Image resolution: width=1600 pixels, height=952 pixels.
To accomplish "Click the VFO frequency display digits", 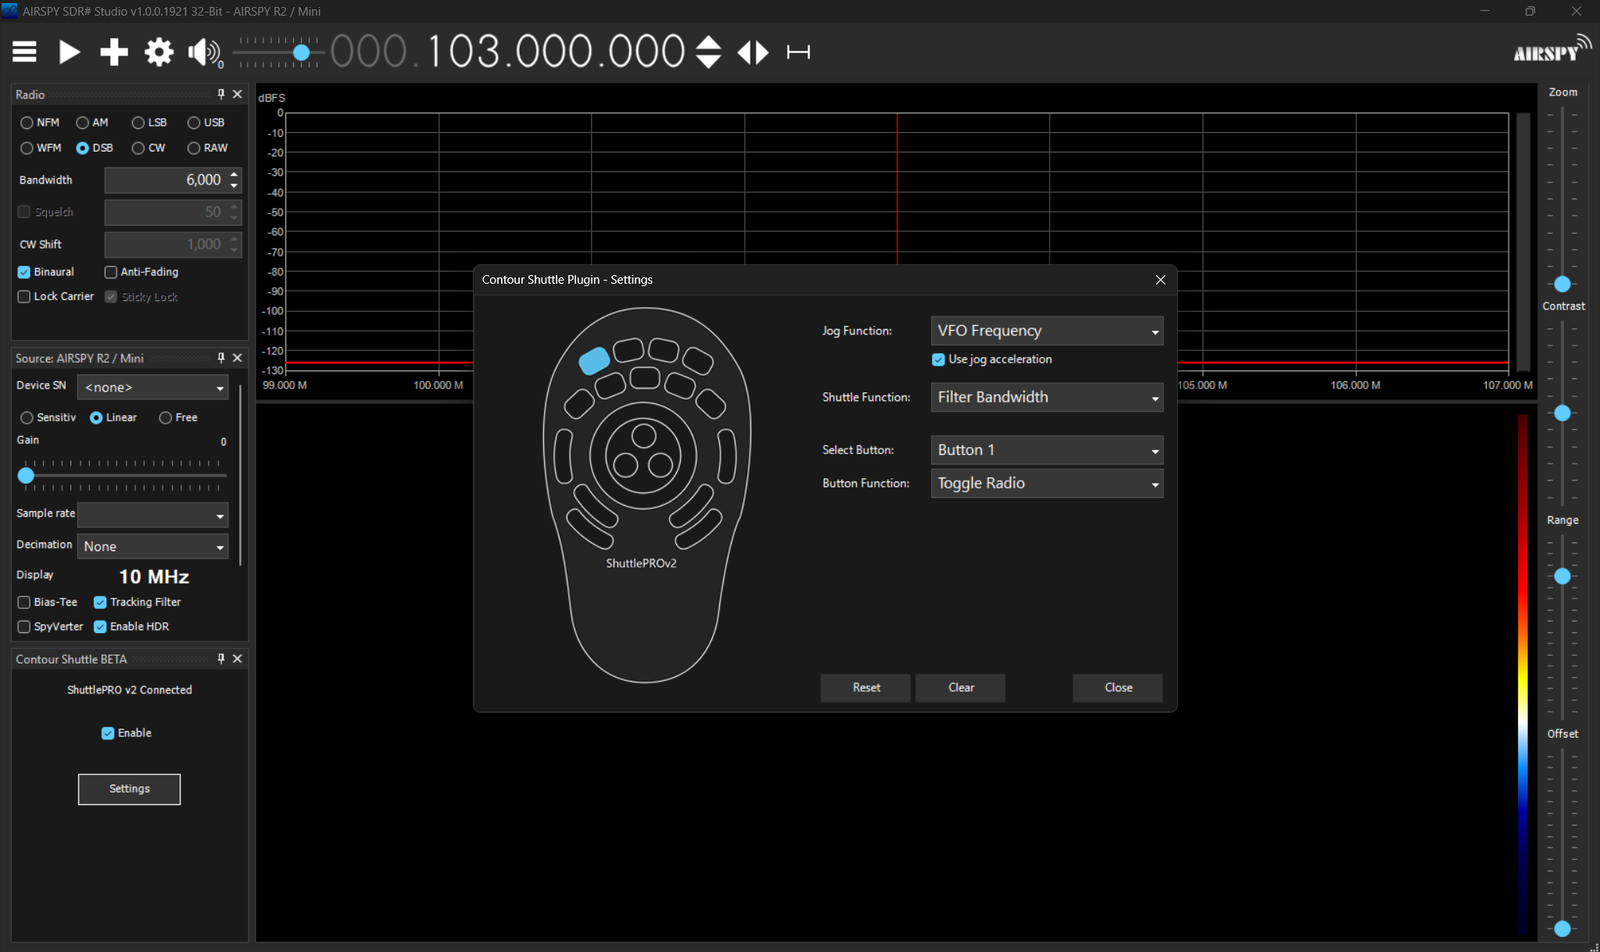I will pos(508,52).
